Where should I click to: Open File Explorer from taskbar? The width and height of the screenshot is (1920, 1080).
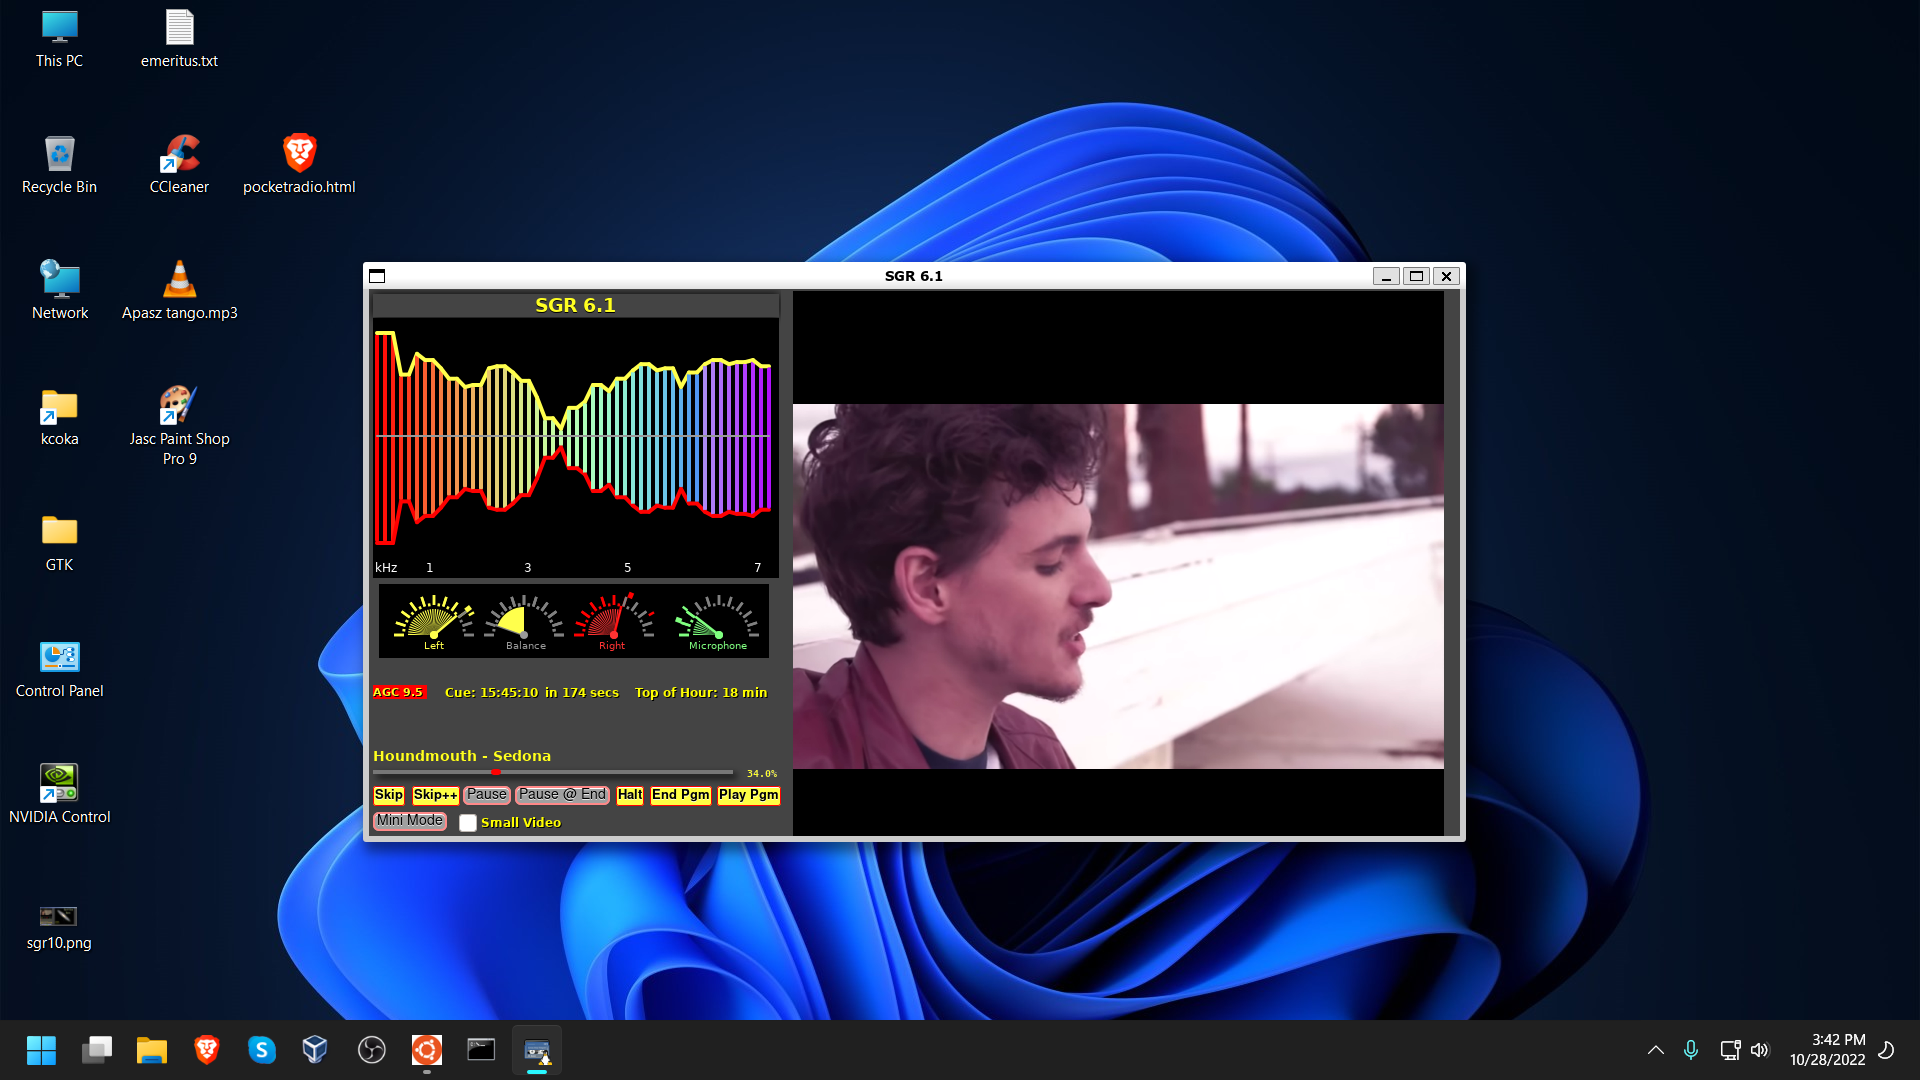(x=152, y=1050)
